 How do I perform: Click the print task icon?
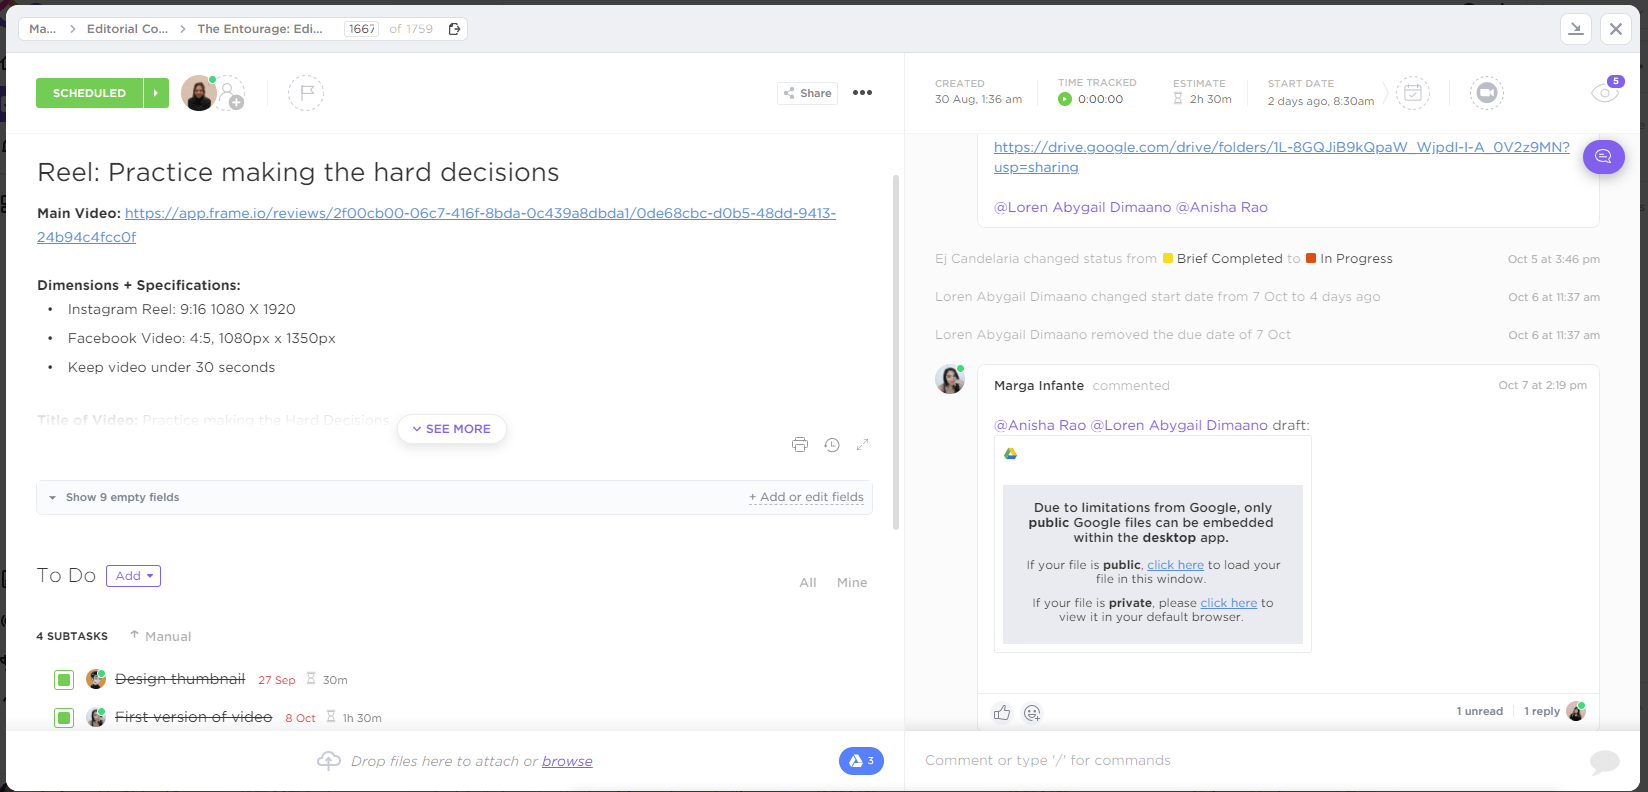(800, 445)
